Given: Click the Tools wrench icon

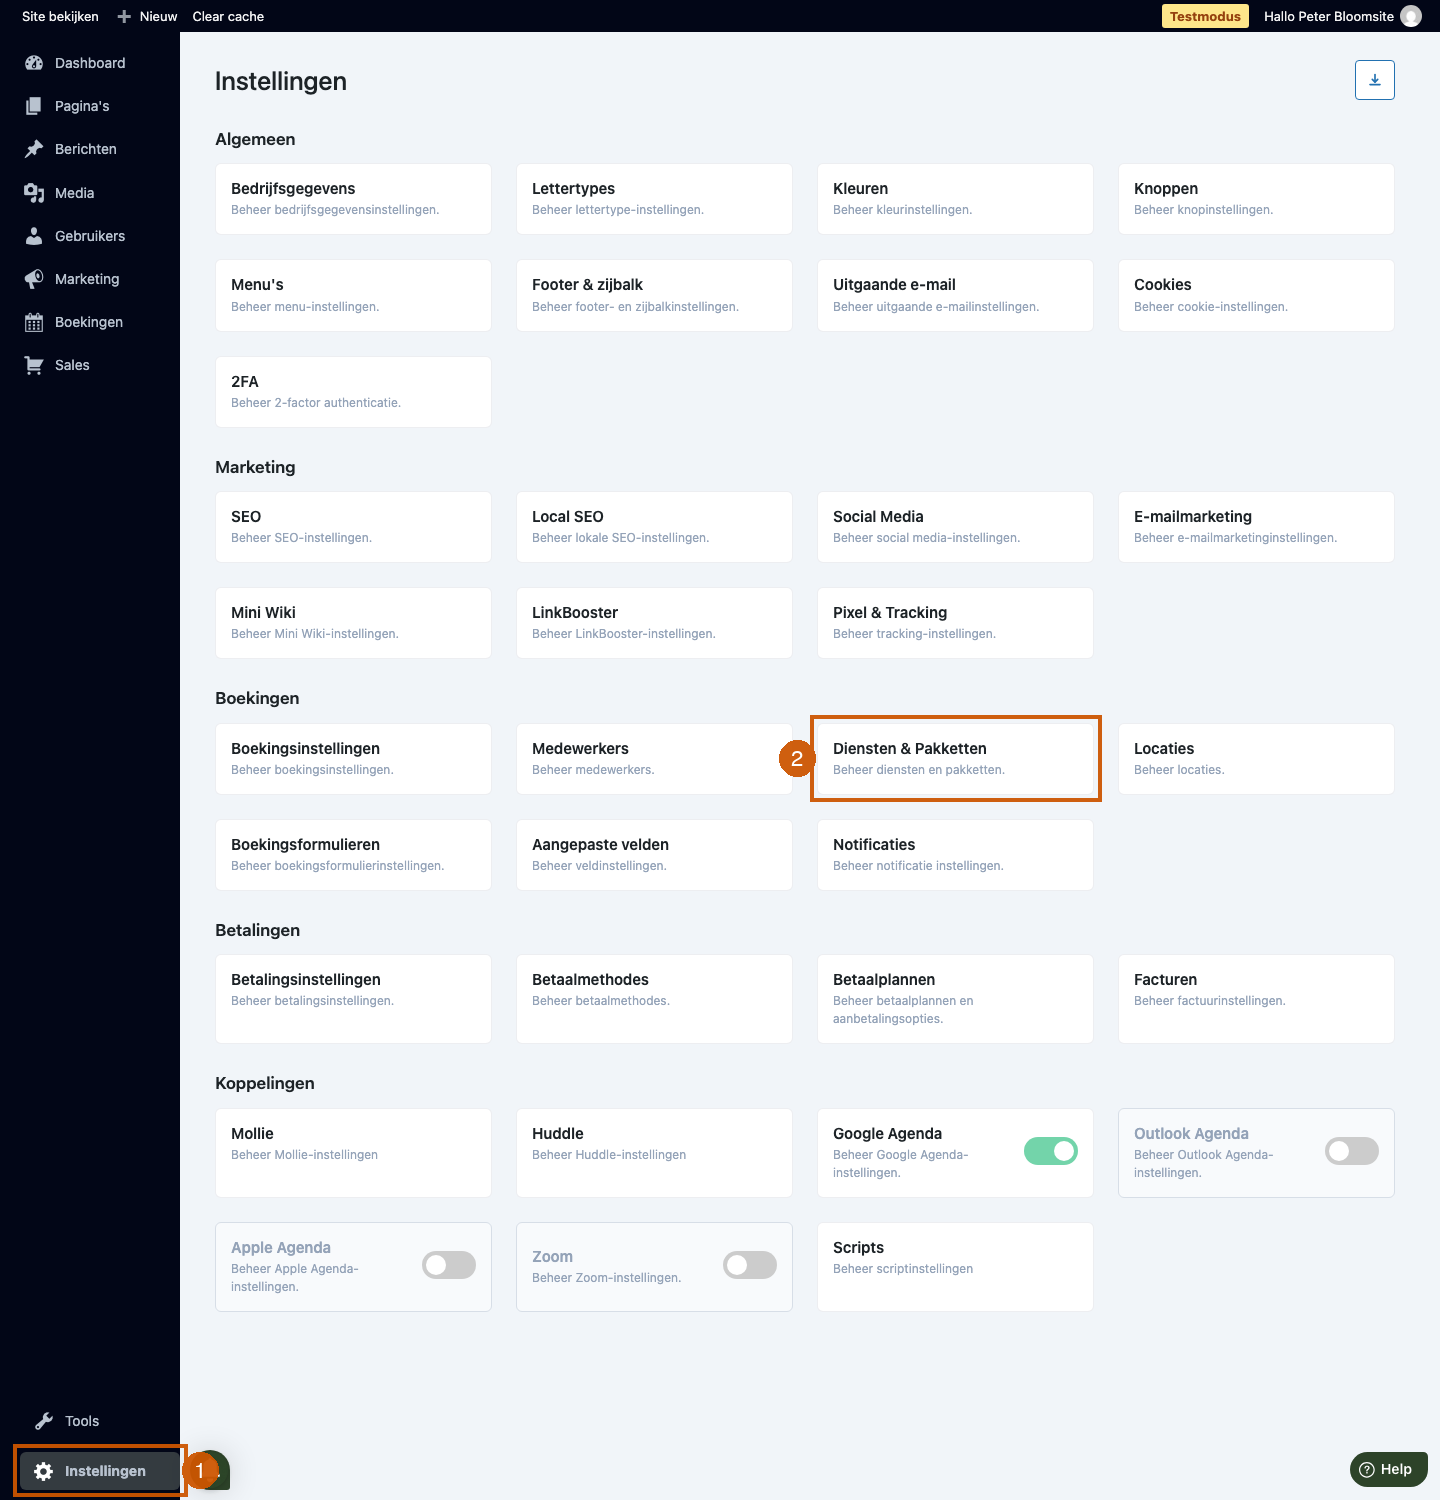Looking at the screenshot, I should pyautogui.click(x=44, y=1421).
